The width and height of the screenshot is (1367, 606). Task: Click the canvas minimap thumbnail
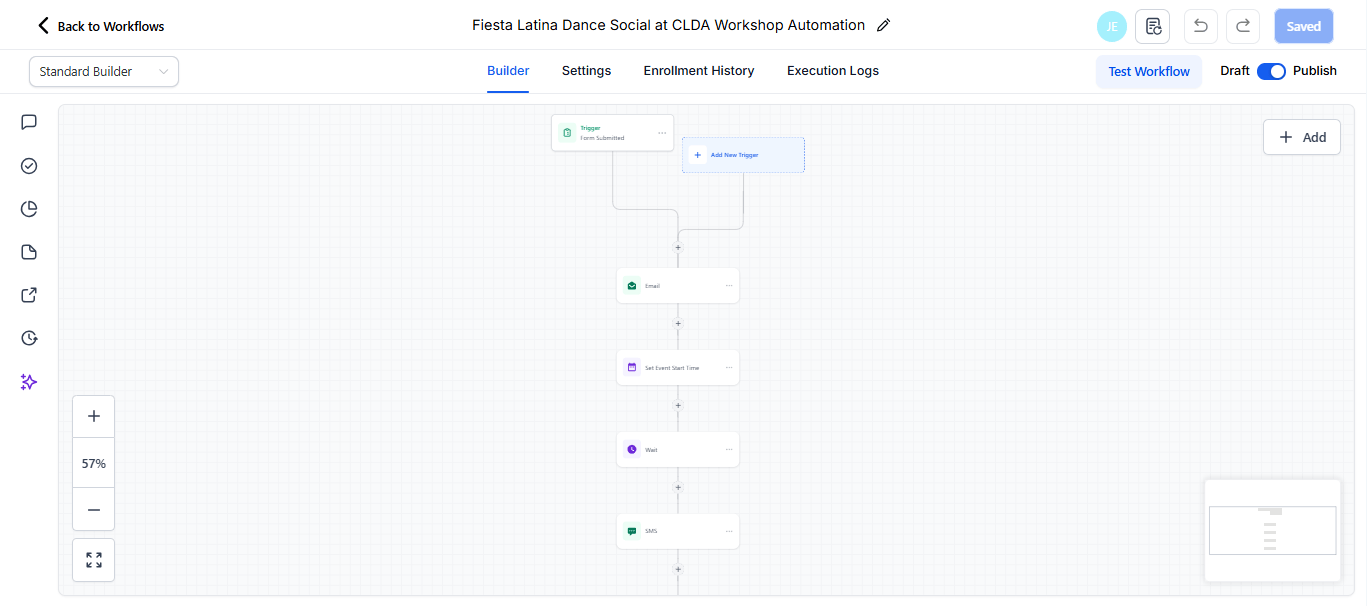[x=1272, y=530]
